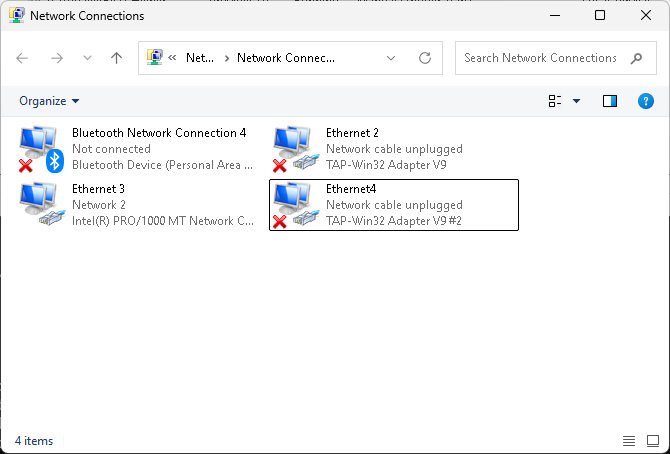Switch to details view in status bar
The width and height of the screenshot is (670, 454).
pyautogui.click(x=629, y=440)
